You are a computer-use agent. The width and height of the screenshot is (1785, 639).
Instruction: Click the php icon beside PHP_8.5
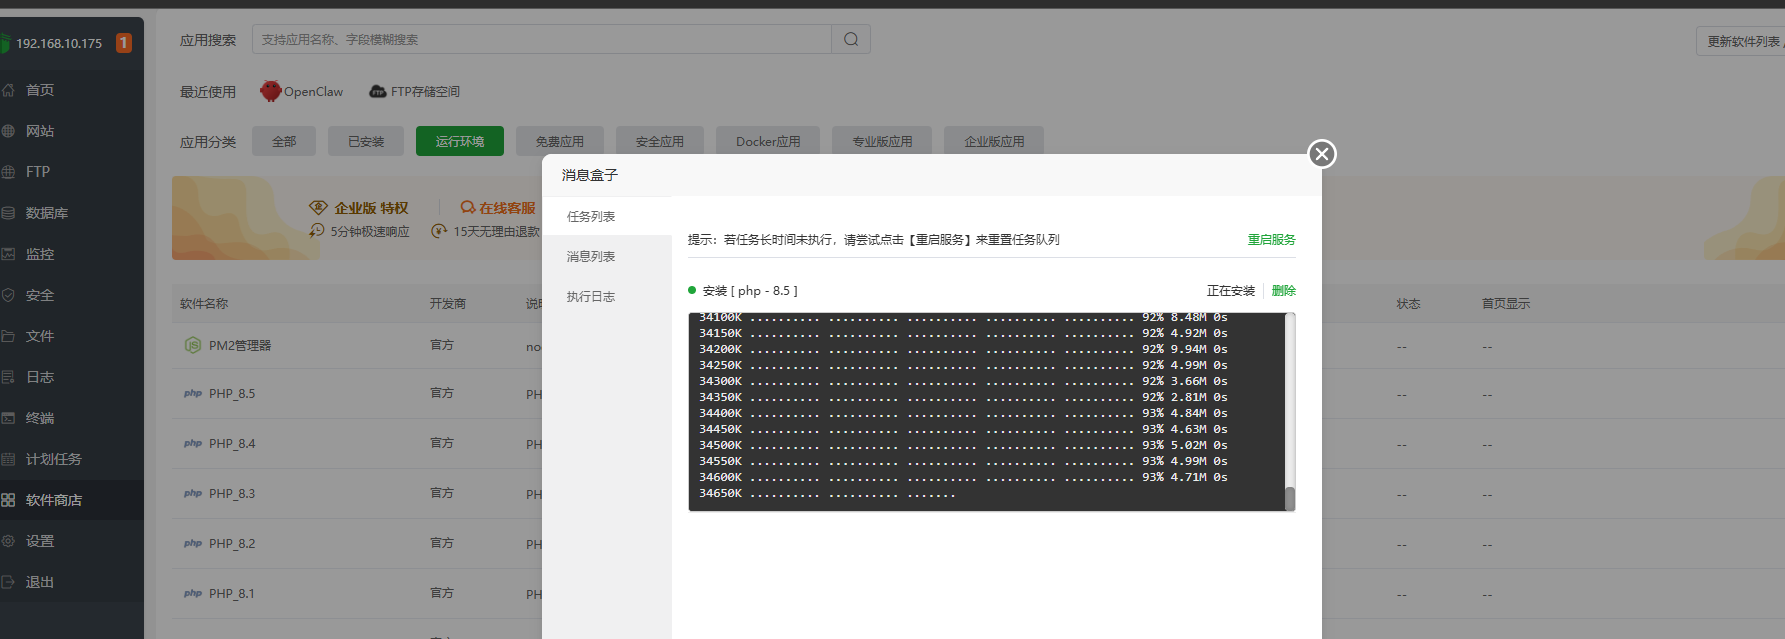193,393
